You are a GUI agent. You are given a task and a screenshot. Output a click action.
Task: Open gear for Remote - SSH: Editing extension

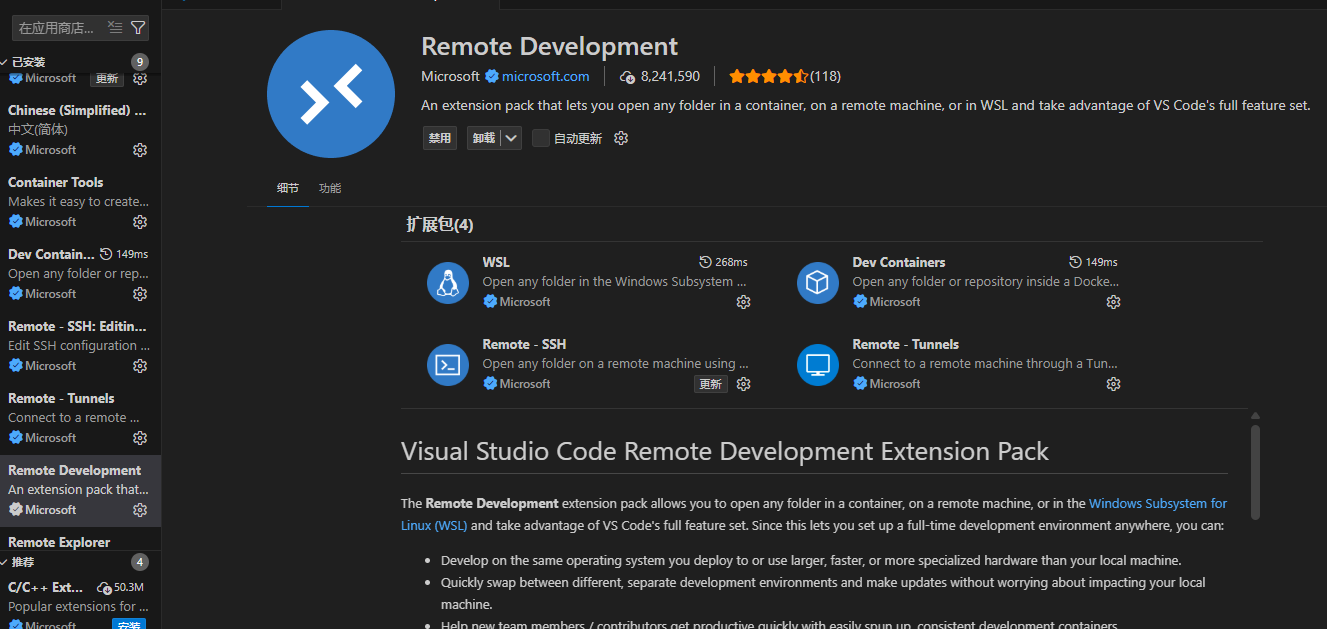[140, 366]
